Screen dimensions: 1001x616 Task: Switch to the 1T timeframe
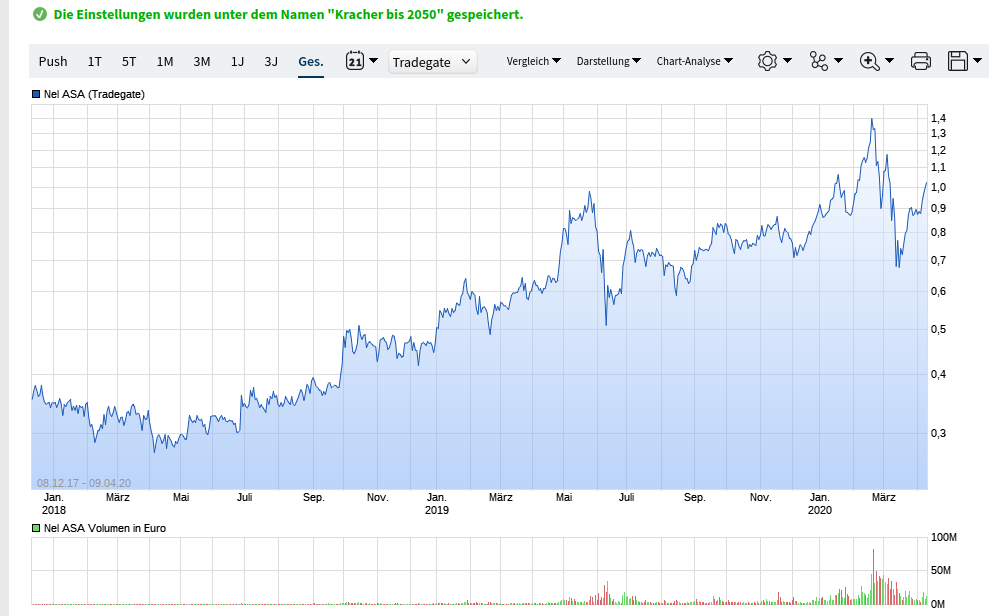click(95, 61)
